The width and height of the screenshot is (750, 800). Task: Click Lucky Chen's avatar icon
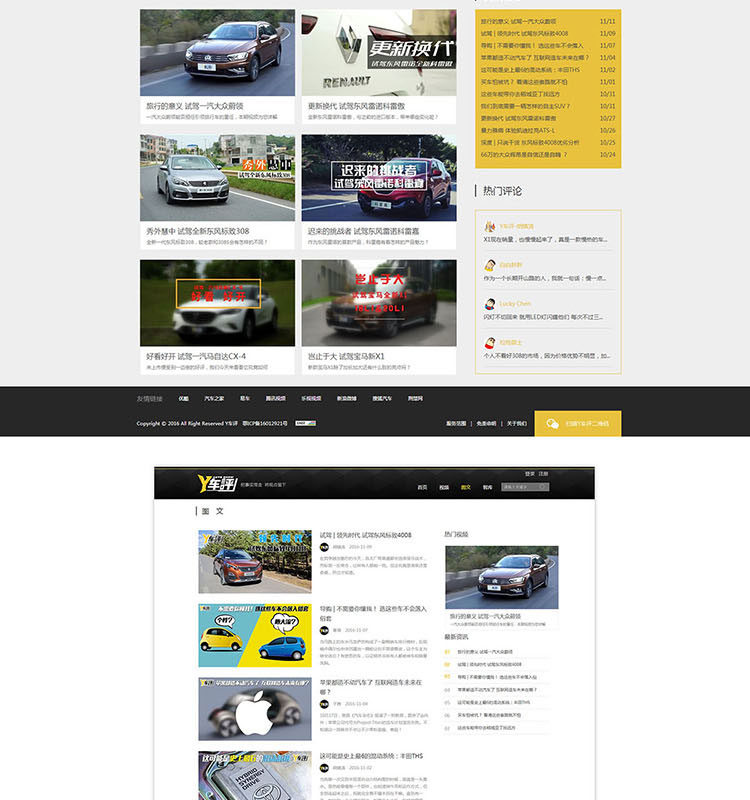point(490,304)
